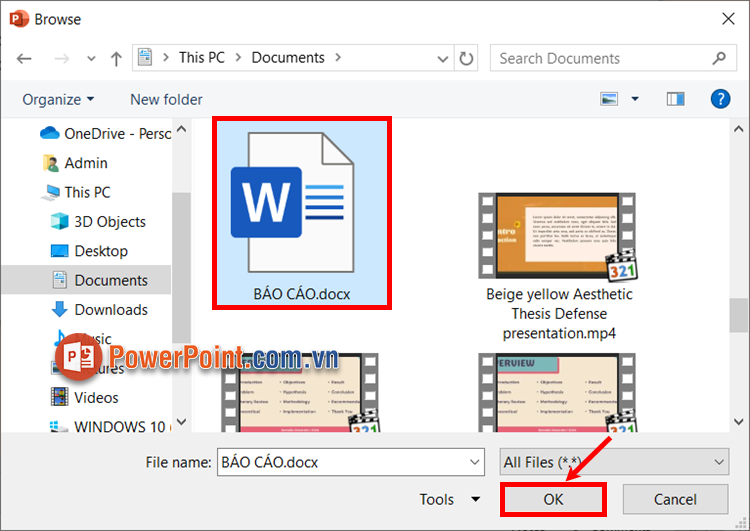Open the Downloads folder
The height and width of the screenshot is (531, 750).
click(99, 310)
